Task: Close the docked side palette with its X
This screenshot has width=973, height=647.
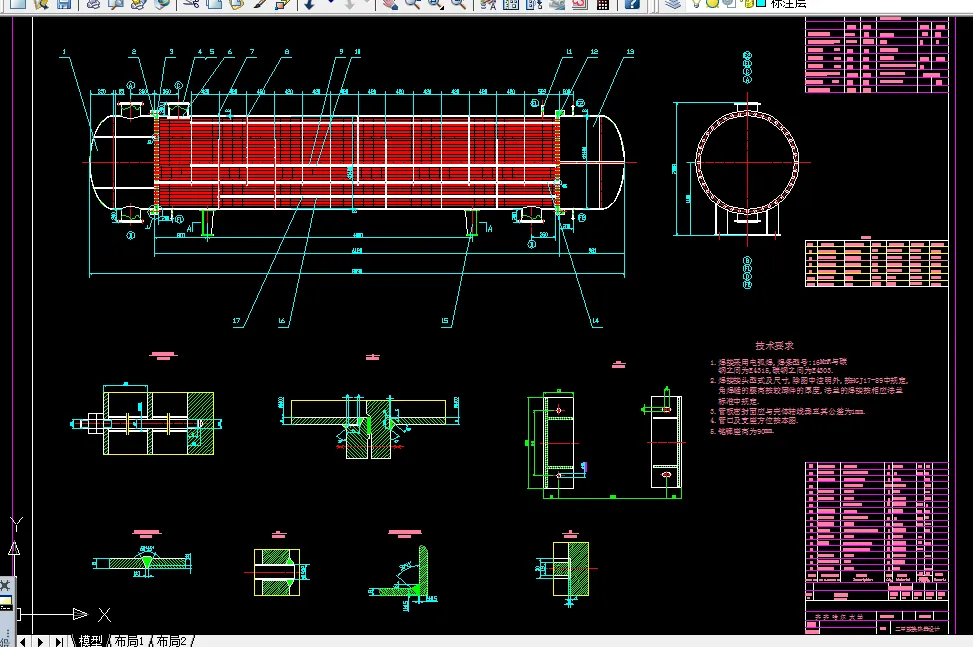Action: coord(5,584)
